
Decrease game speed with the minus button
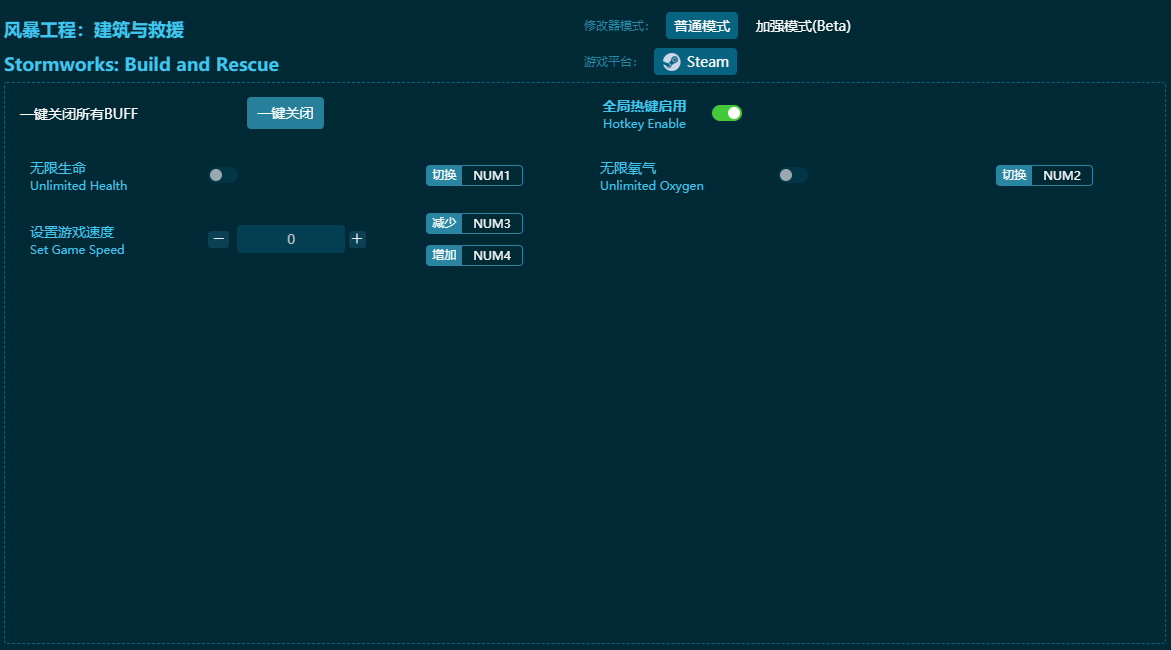coord(219,239)
